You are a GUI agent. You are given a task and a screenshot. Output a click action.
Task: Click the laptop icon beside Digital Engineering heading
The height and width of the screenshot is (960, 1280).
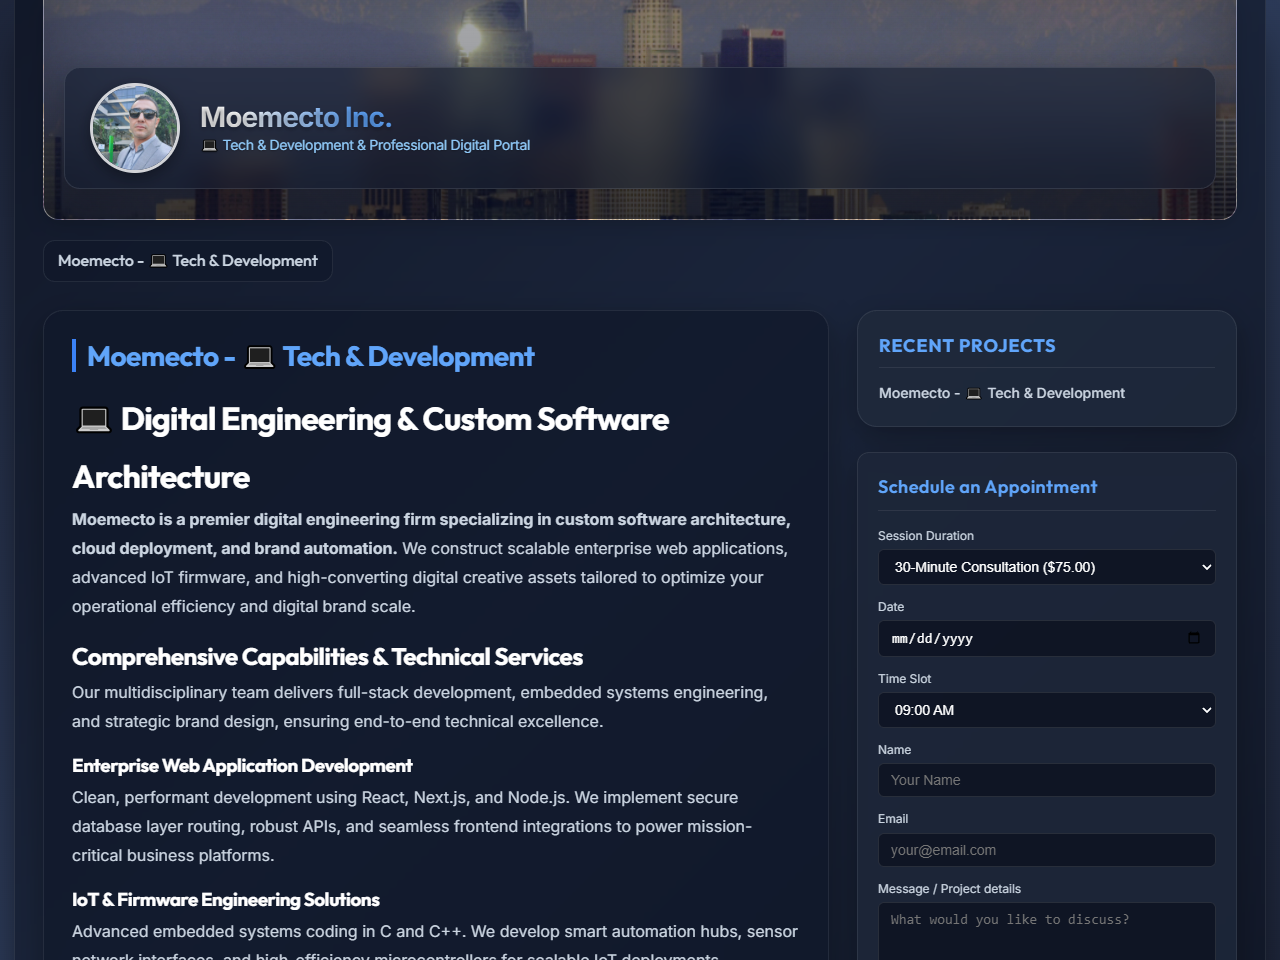[x=93, y=420]
